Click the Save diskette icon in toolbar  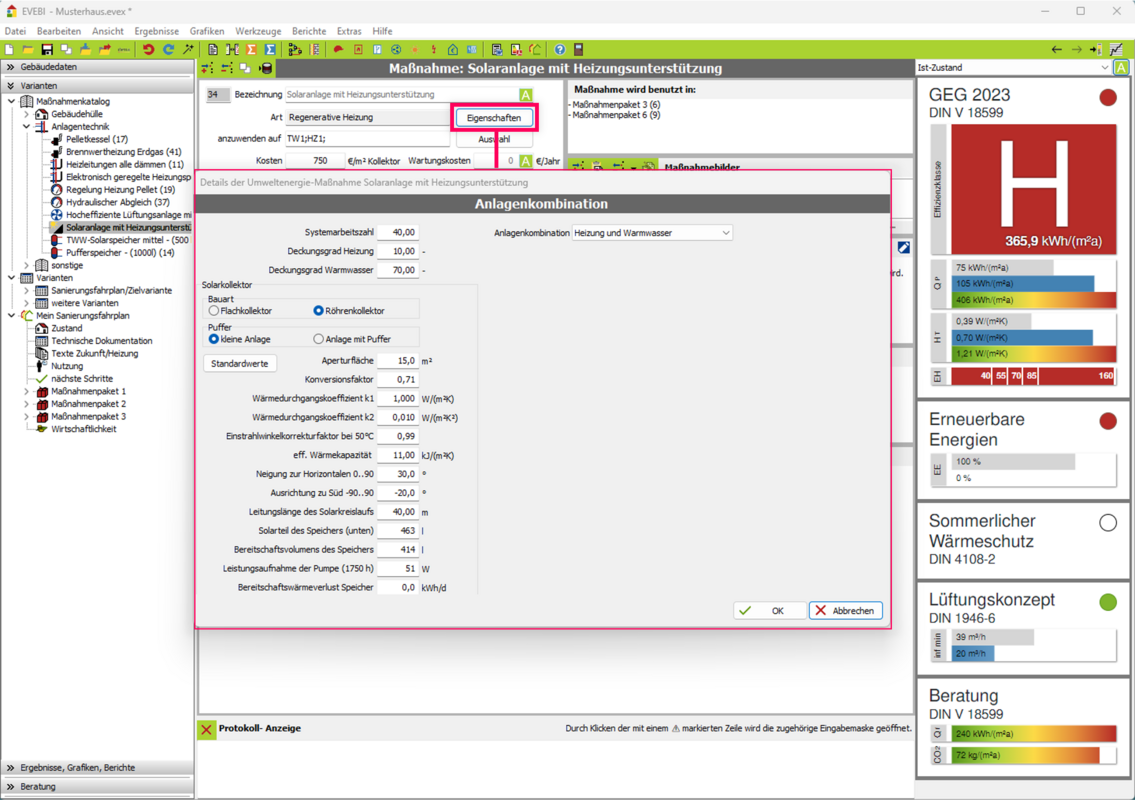[46, 49]
